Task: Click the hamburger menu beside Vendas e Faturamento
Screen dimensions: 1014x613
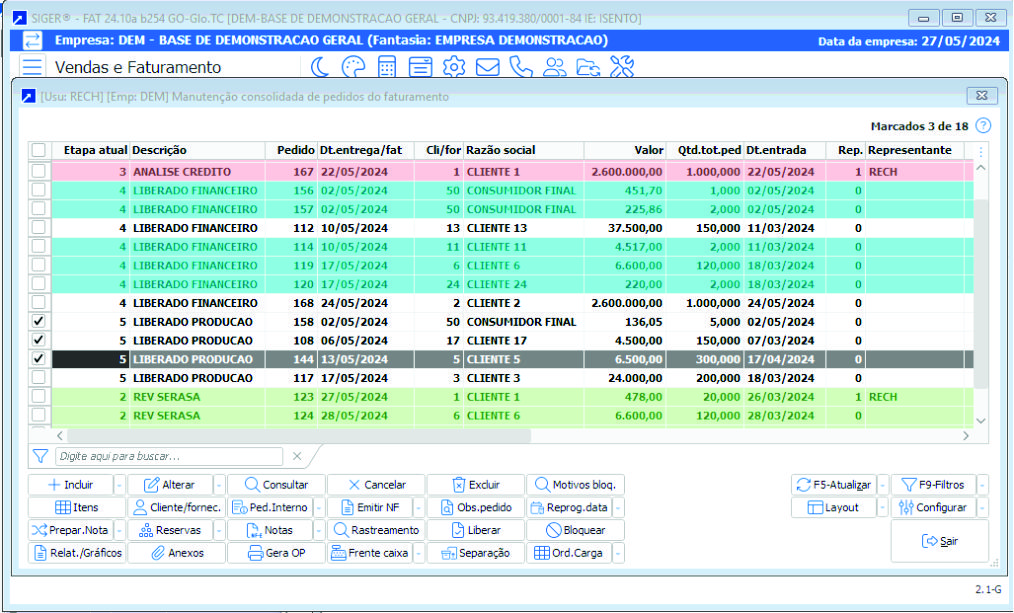Action: (33, 67)
